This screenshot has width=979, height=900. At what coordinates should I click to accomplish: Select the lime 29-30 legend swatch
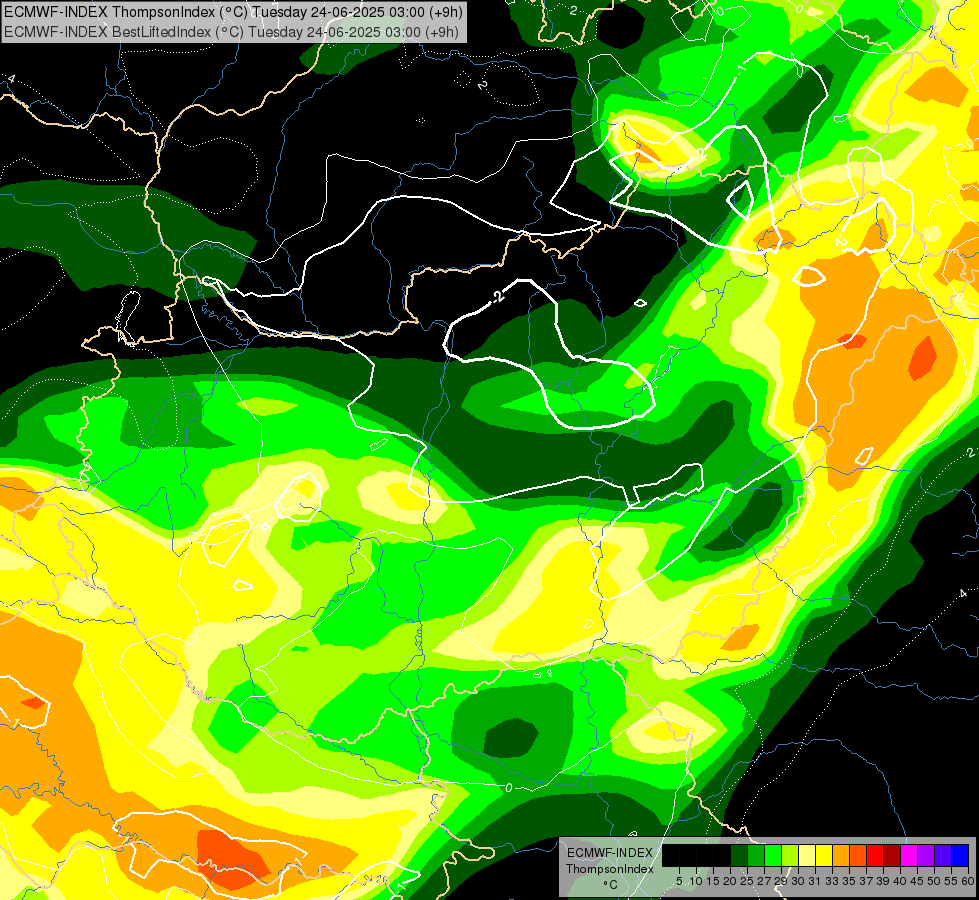click(790, 855)
